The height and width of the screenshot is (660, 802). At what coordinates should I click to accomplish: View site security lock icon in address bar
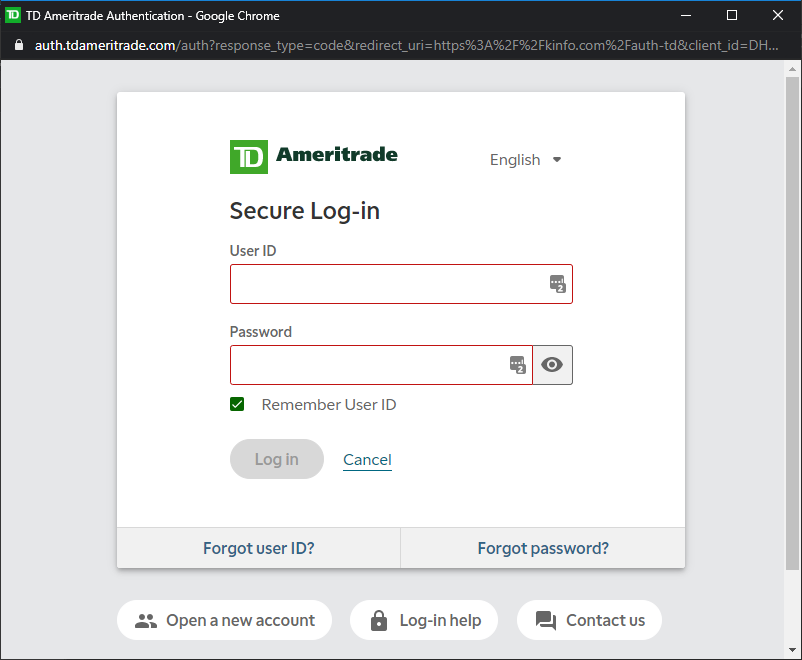(x=19, y=45)
